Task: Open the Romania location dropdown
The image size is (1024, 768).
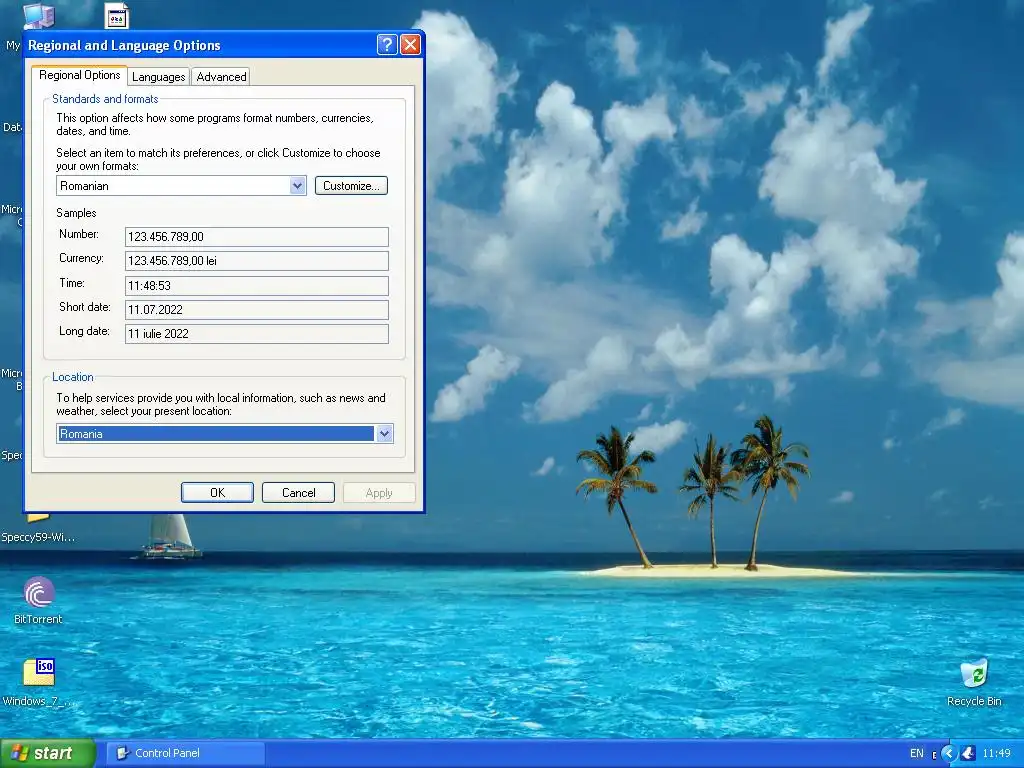Action: coord(385,434)
